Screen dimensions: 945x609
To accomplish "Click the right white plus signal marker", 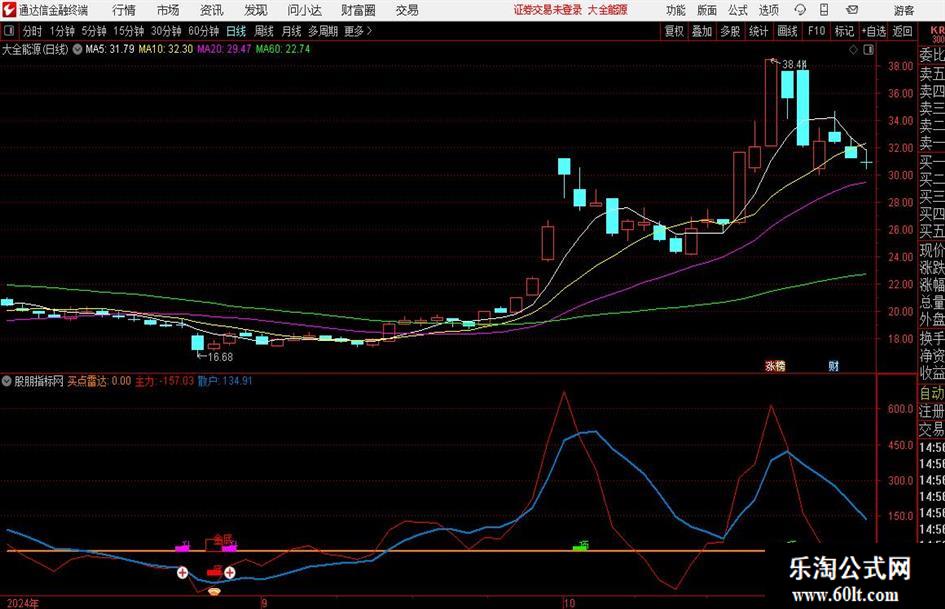I will [x=229, y=572].
